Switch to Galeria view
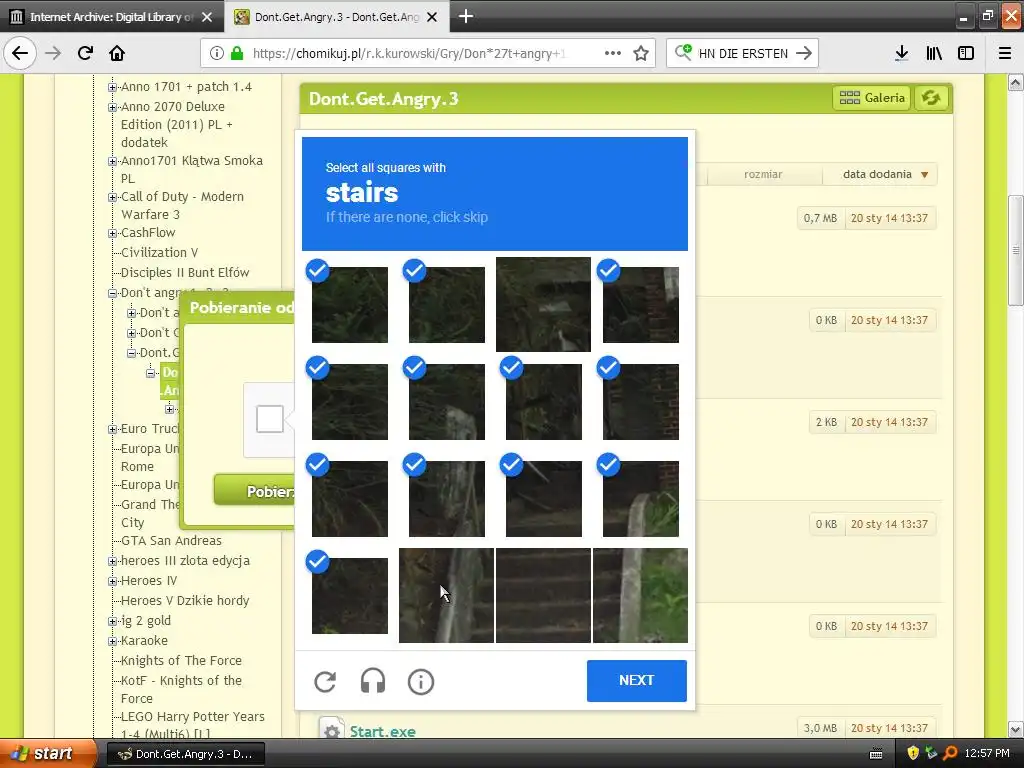This screenshot has width=1024, height=768. [x=872, y=98]
